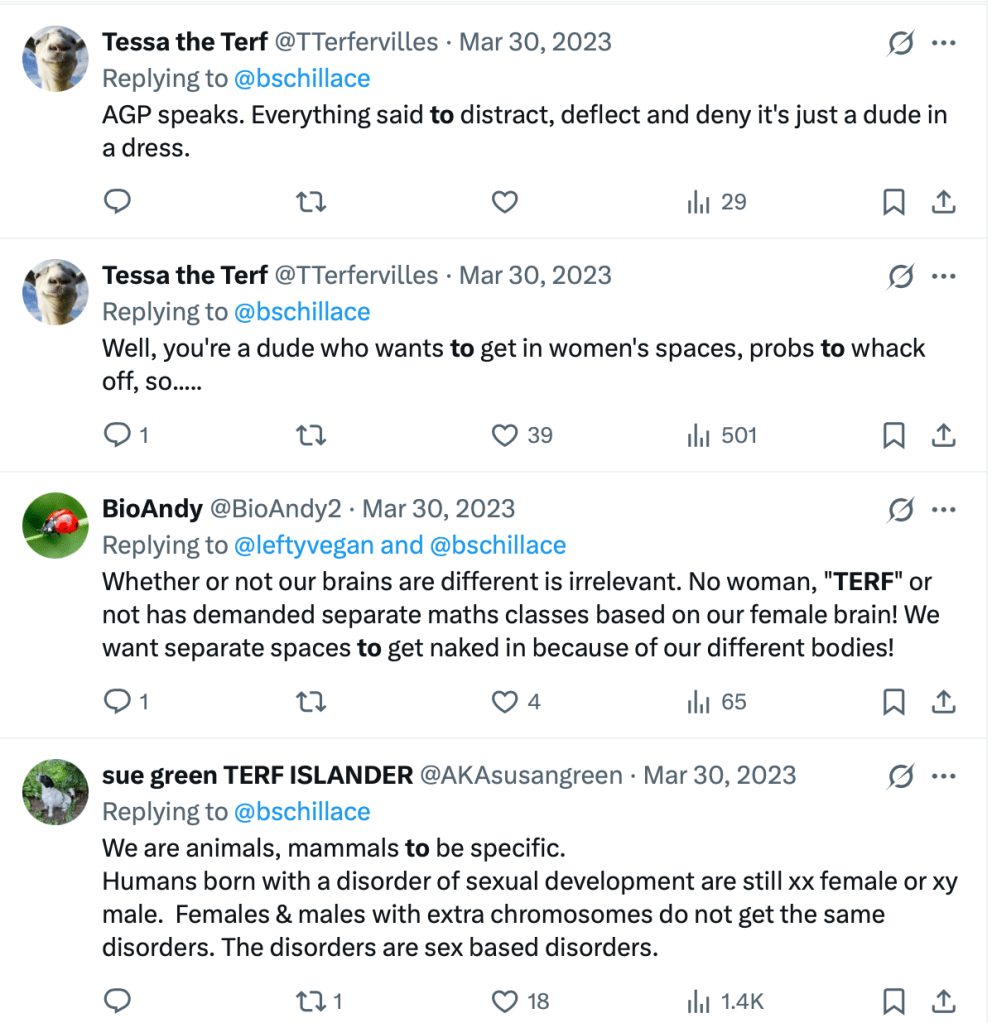Share sue green's tweet with 1.4K views
Viewport: 992px width, 1023px height.
943,1001
